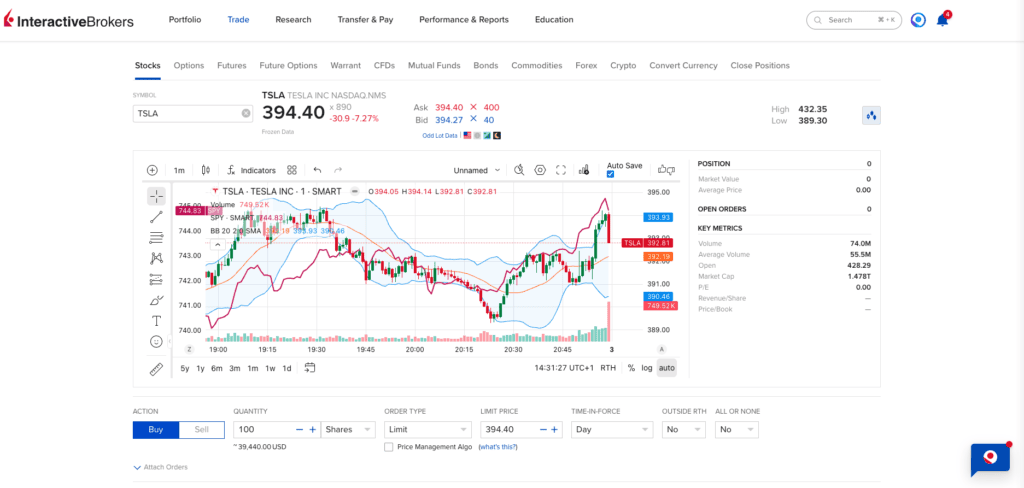Open the circular assistant icon beside the bell

pyautogui.click(x=918, y=20)
